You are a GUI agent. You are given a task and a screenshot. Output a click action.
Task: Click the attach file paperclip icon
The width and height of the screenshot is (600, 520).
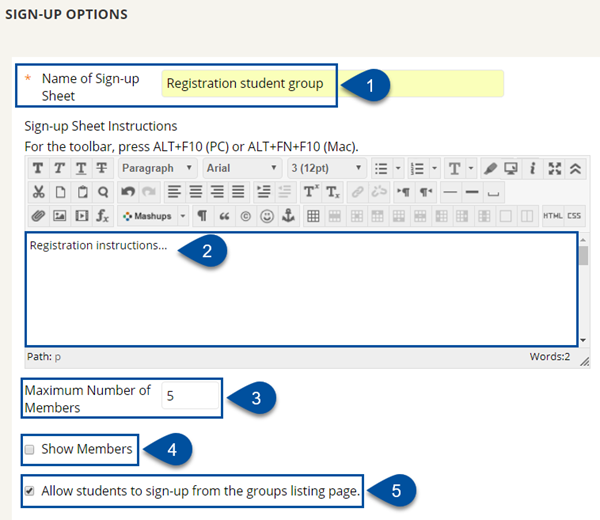(38, 216)
